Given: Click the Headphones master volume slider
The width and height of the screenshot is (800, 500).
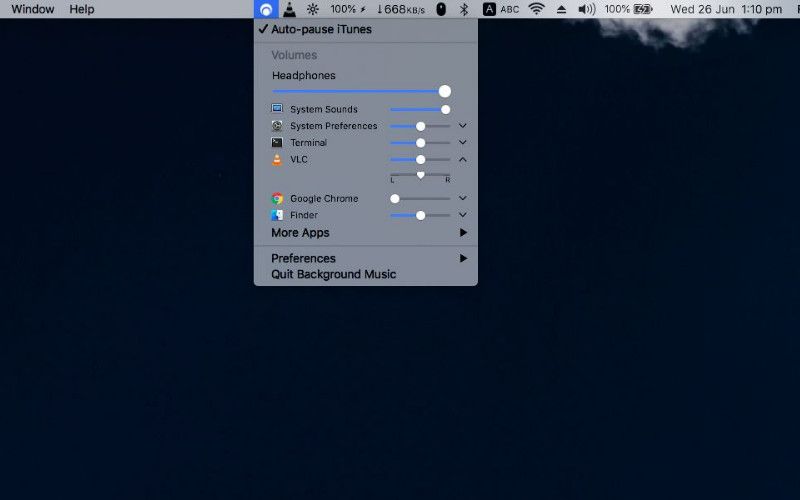Looking at the screenshot, I should pos(360,91).
